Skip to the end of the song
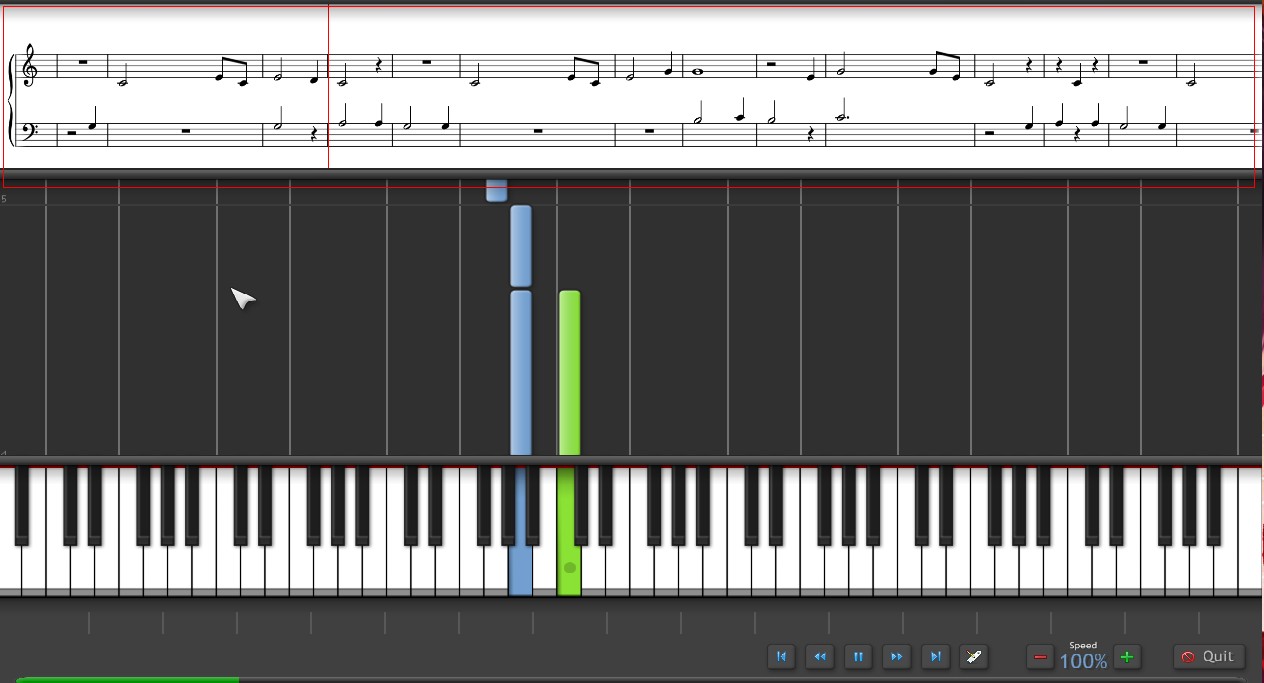The image size is (1264, 683). [935, 657]
